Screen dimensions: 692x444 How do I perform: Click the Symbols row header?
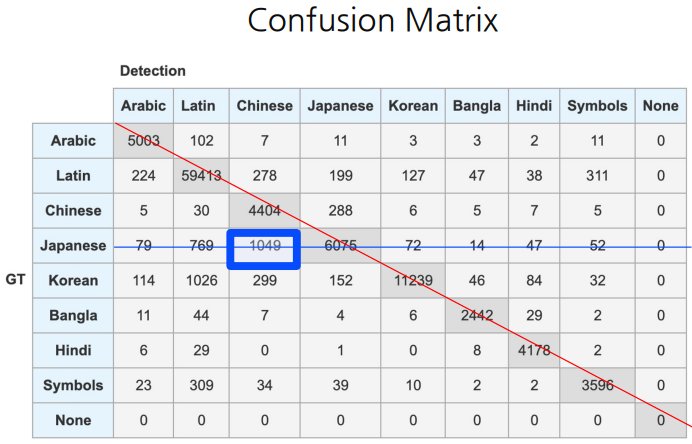tap(73, 385)
